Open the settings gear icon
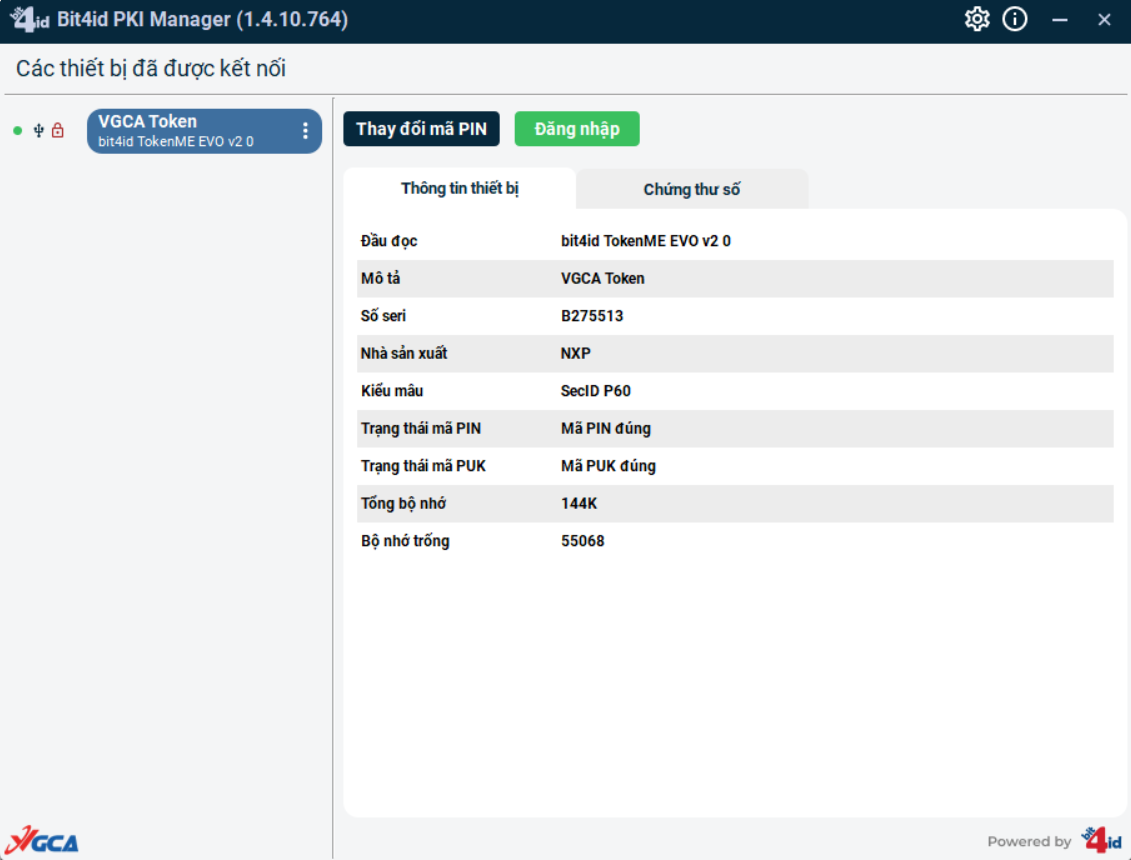The image size is (1131, 860). 977,19
